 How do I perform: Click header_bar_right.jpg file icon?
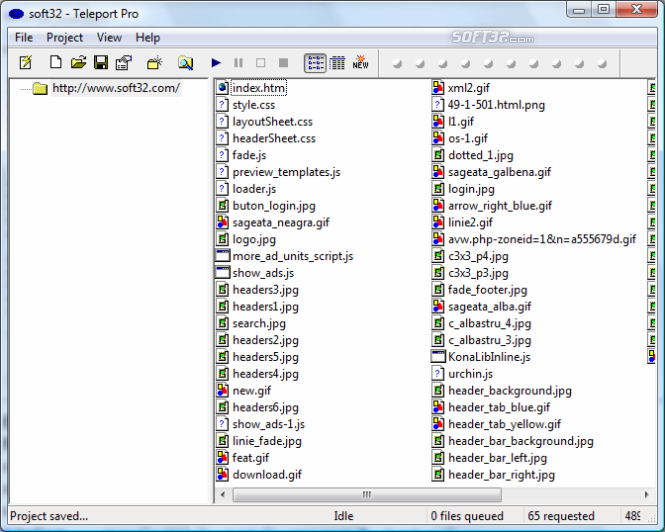pyautogui.click(x=438, y=474)
